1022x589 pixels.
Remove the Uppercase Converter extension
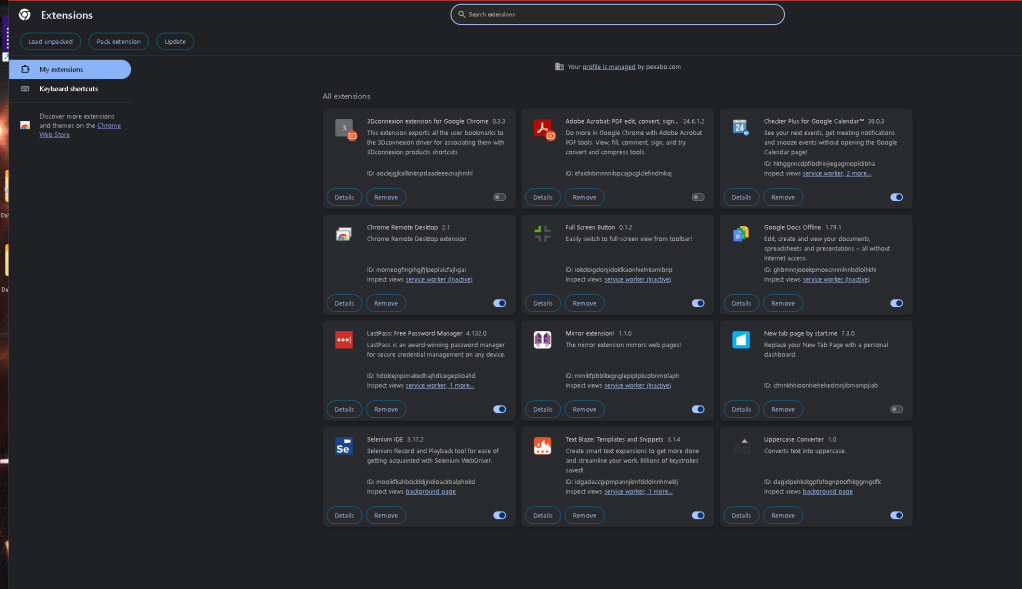coord(783,515)
